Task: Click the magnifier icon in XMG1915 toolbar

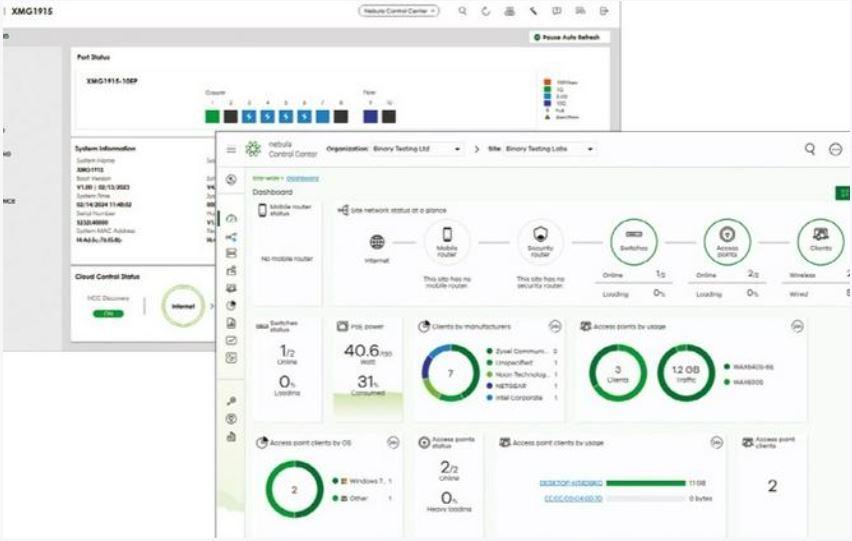Action: (x=462, y=11)
